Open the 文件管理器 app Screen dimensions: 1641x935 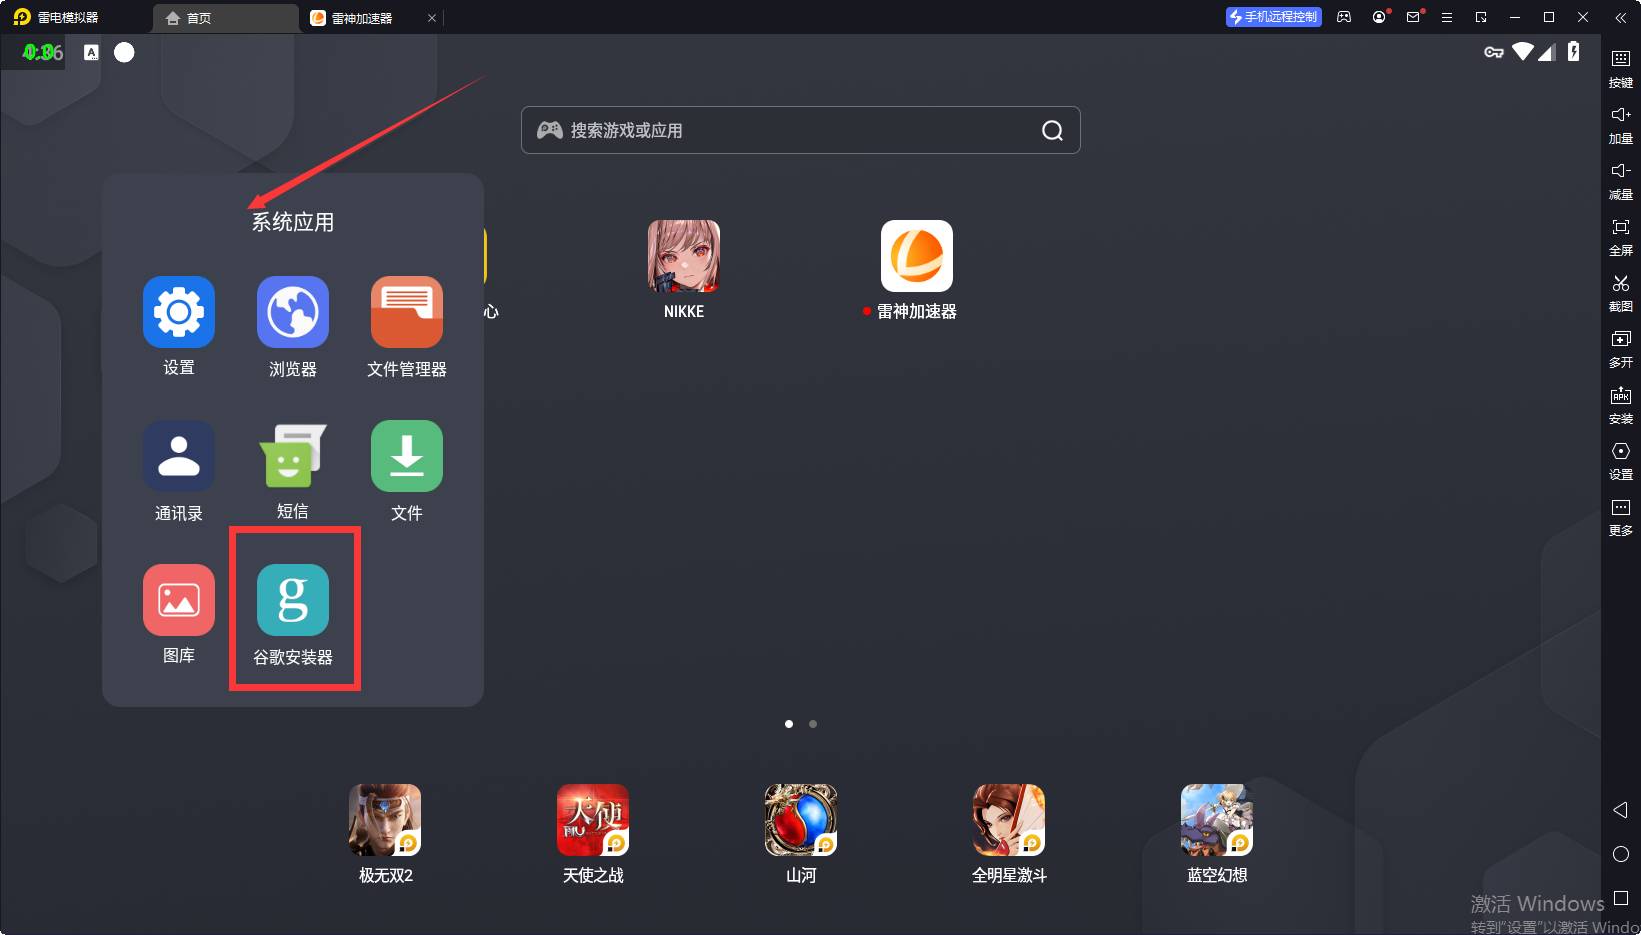pyautogui.click(x=407, y=312)
